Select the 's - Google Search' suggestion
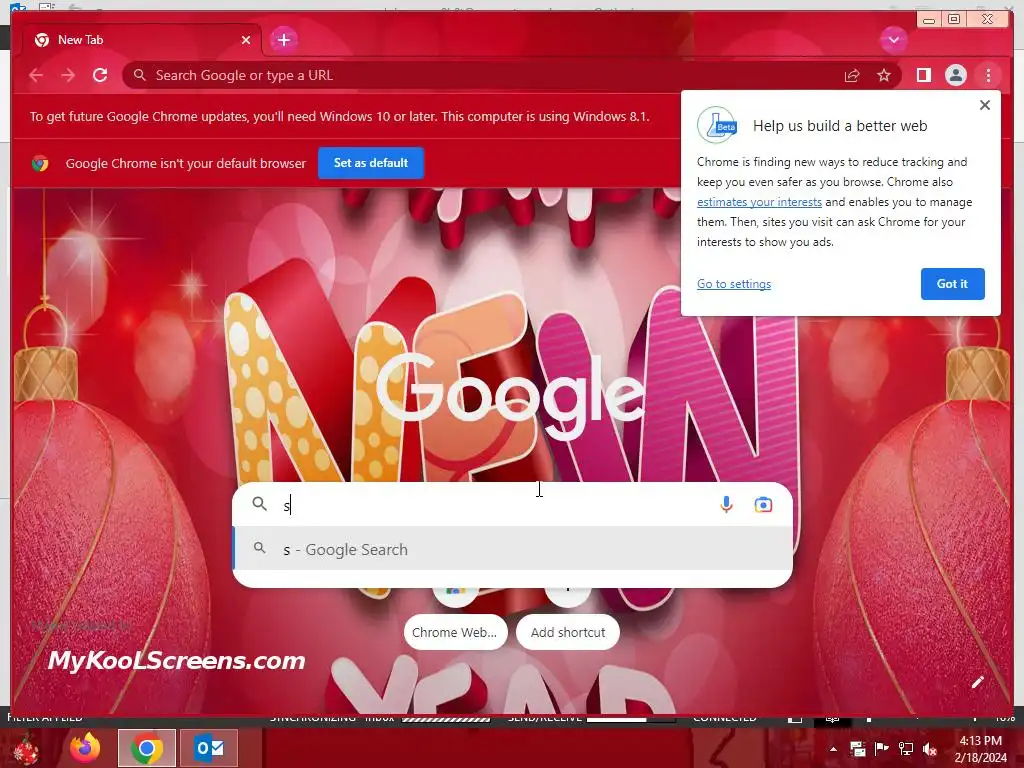 pyautogui.click(x=513, y=549)
